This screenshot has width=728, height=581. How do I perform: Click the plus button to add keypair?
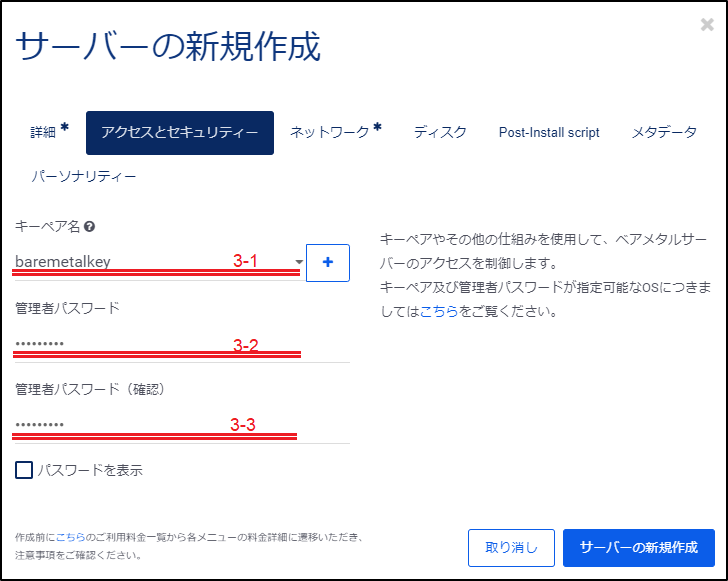pos(328,263)
